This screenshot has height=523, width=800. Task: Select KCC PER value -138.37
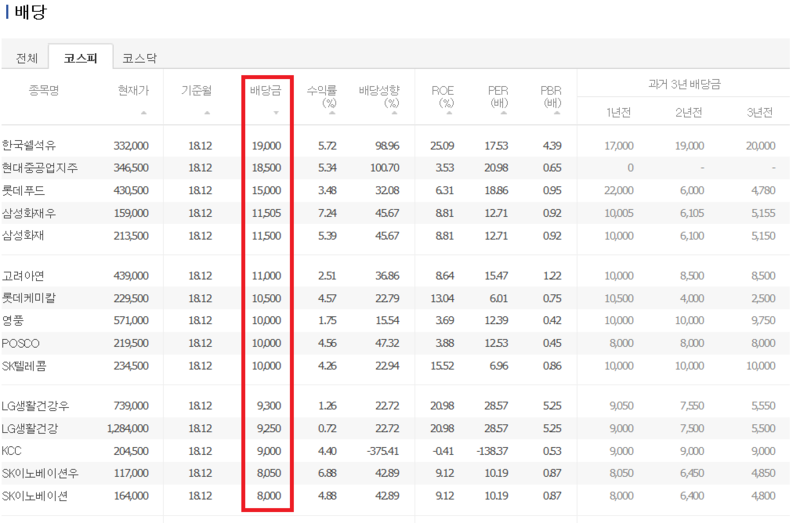click(492, 451)
